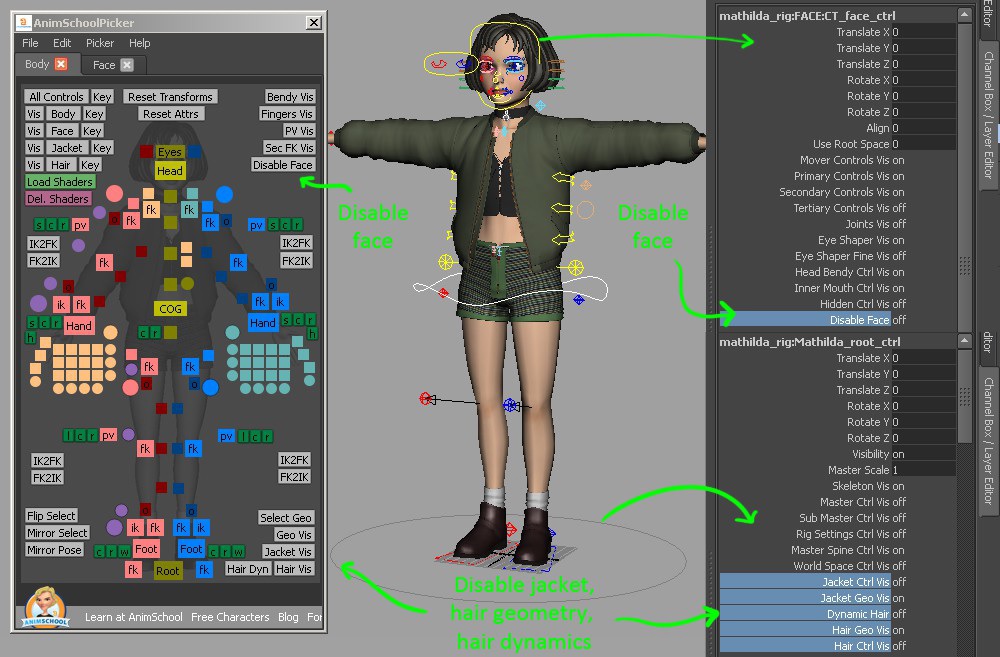Select the yellow Eyes control in the picker
1000x657 pixels.
[x=170, y=152]
